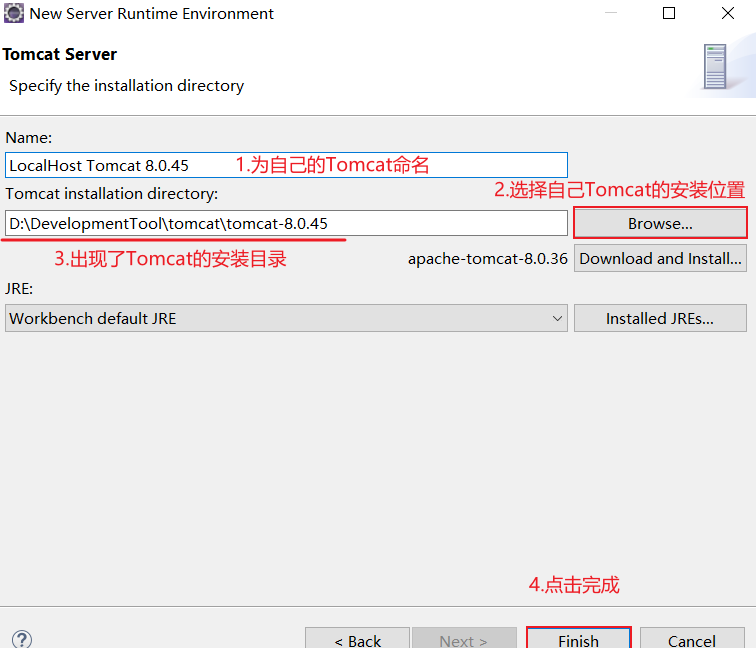Cancel the runtime environment dialog

coord(692,639)
